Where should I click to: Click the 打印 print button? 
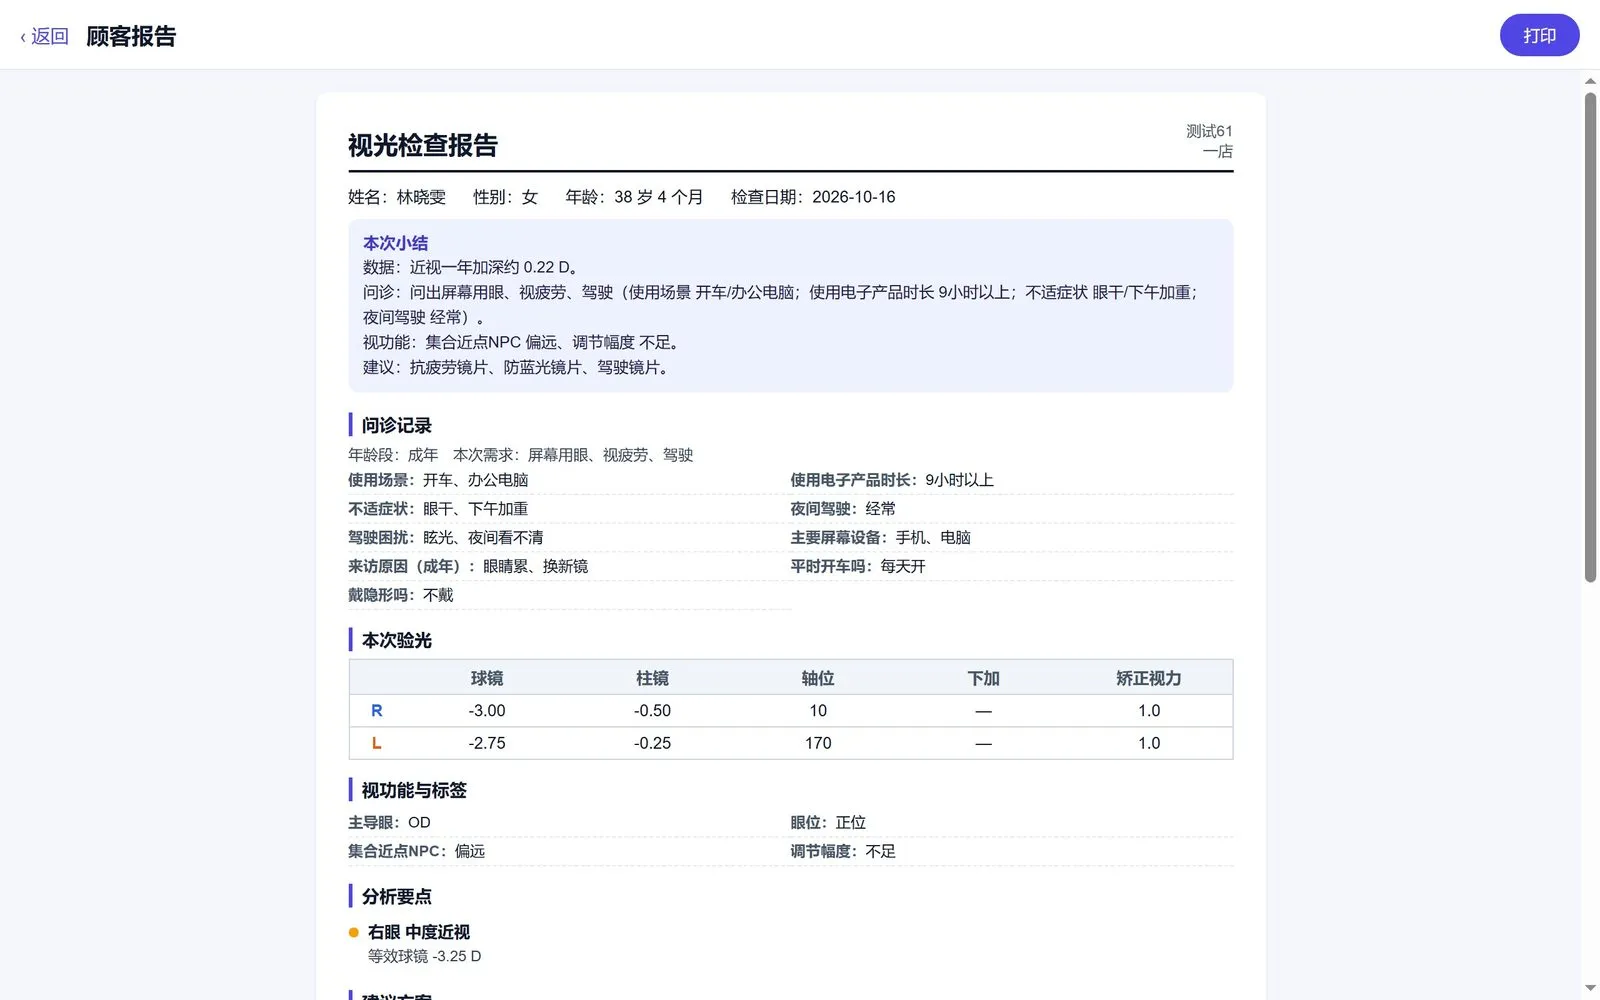1539,35
